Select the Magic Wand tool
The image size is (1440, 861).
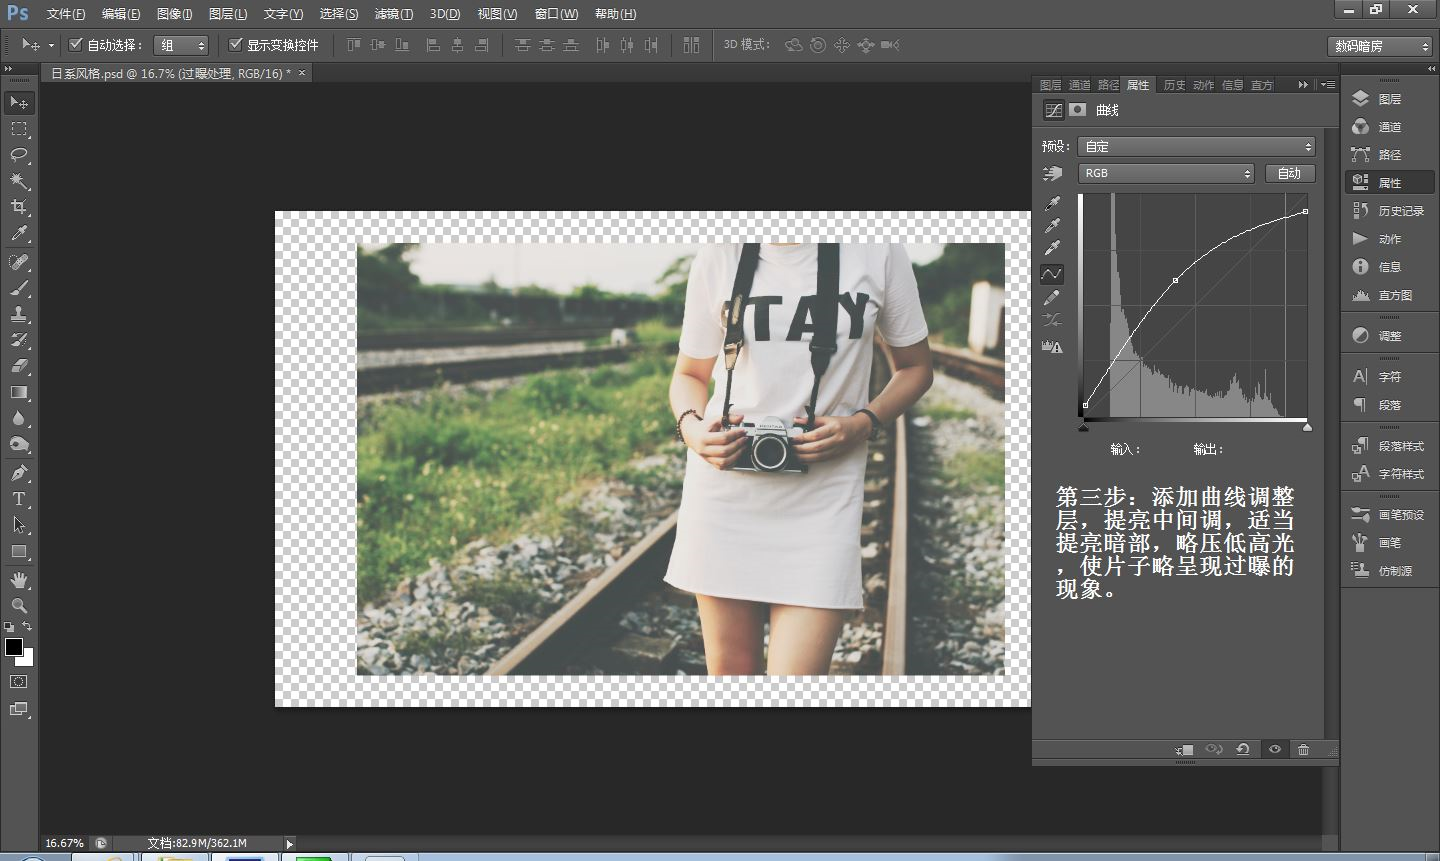[19, 181]
